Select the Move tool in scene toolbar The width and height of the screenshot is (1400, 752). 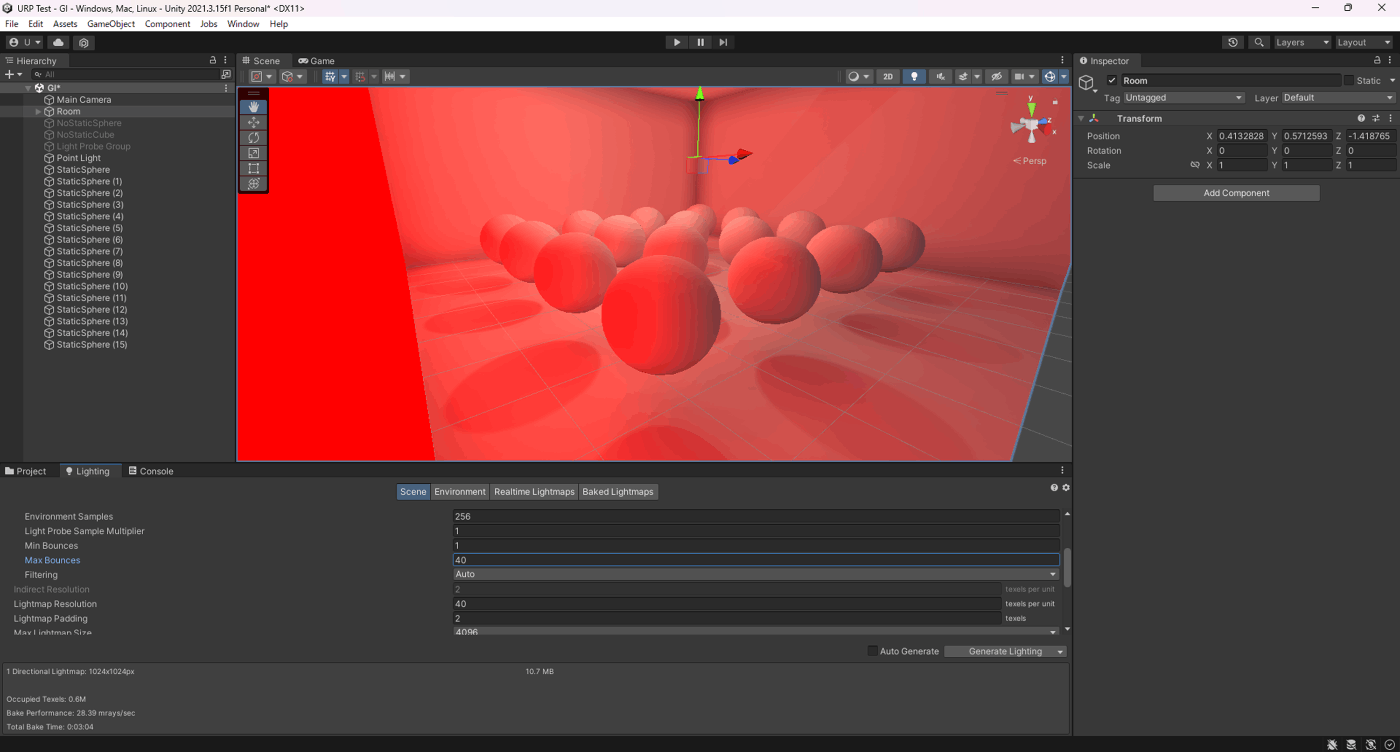point(253,122)
